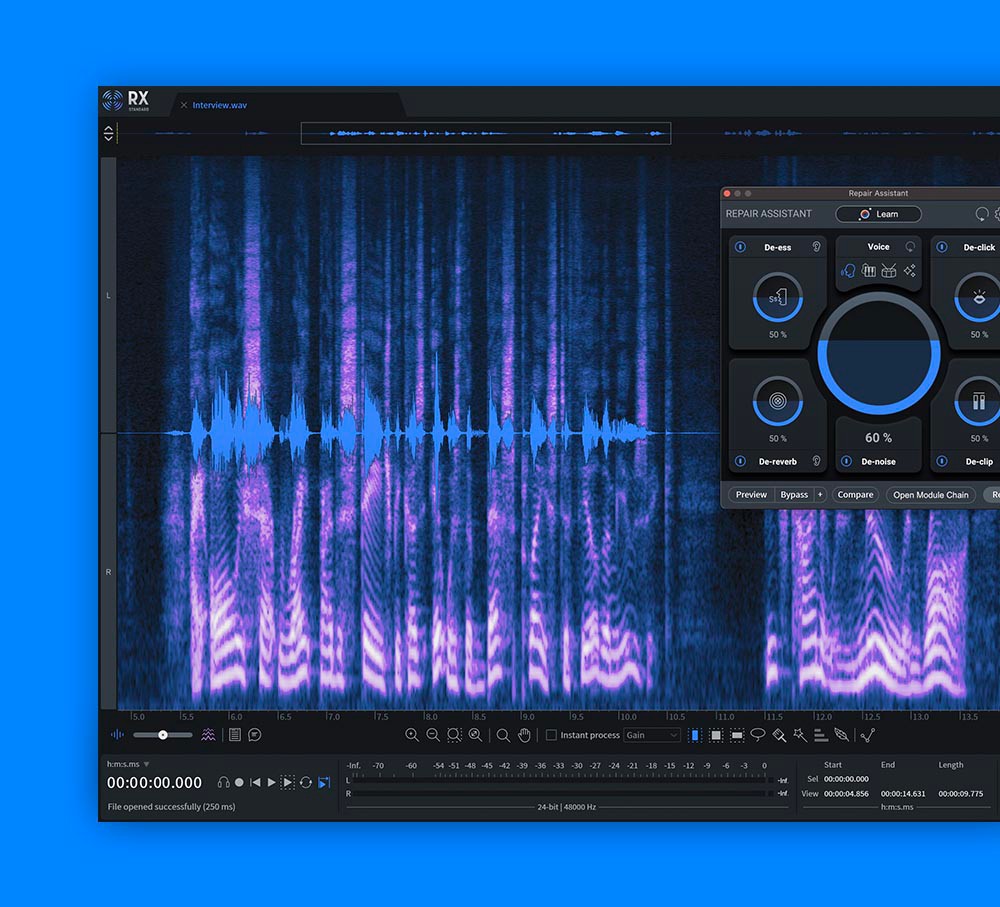Toggle De-clip module power button
Viewport: 1000px width, 907px height.
pyautogui.click(x=942, y=461)
